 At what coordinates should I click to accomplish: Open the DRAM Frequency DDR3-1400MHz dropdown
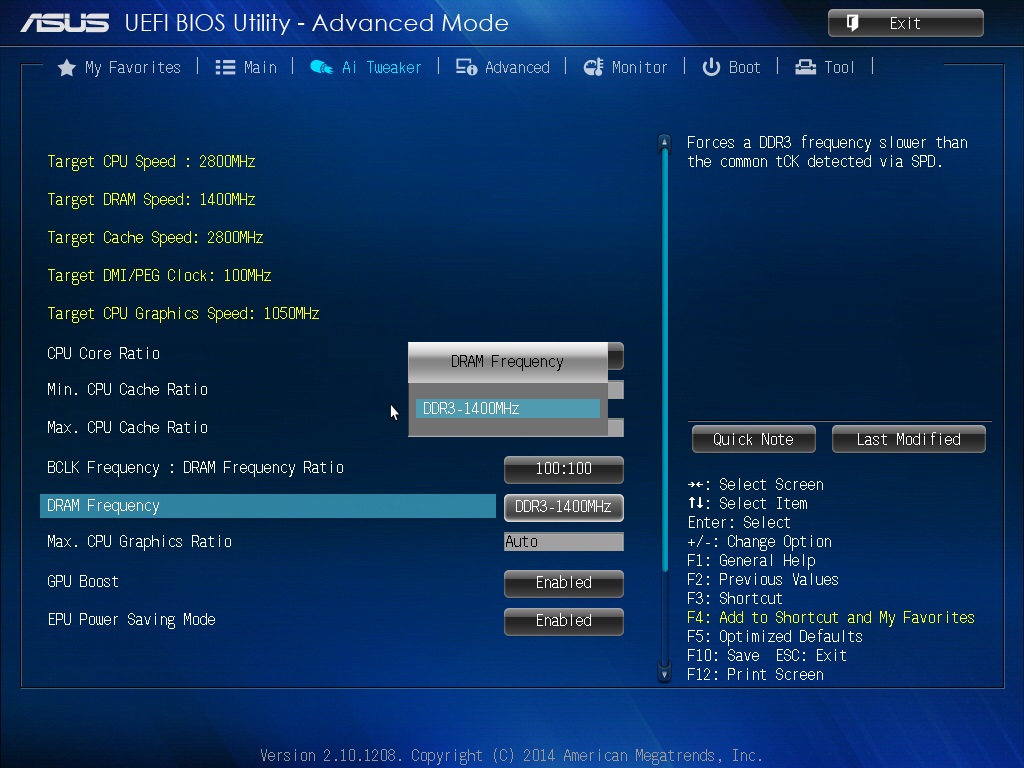(x=564, y=507)
